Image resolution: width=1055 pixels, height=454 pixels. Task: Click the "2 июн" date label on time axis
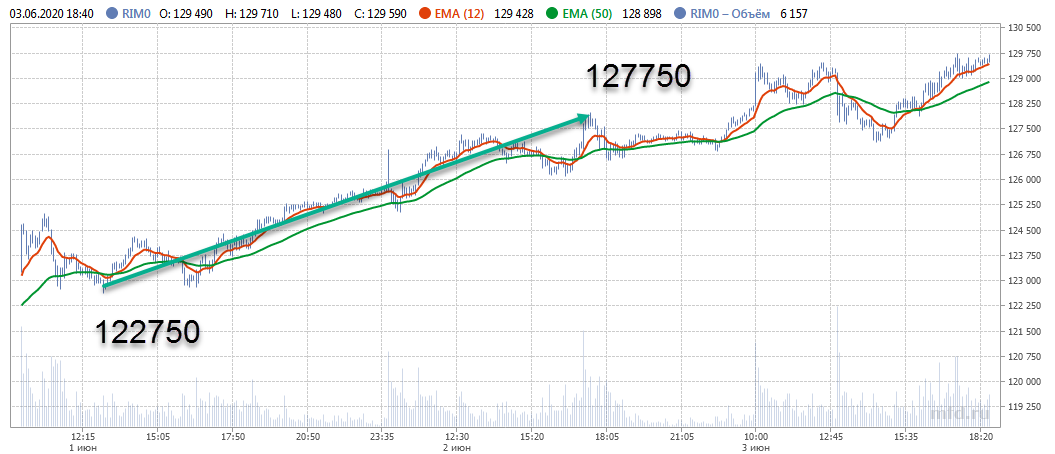[x=457, y=447]
